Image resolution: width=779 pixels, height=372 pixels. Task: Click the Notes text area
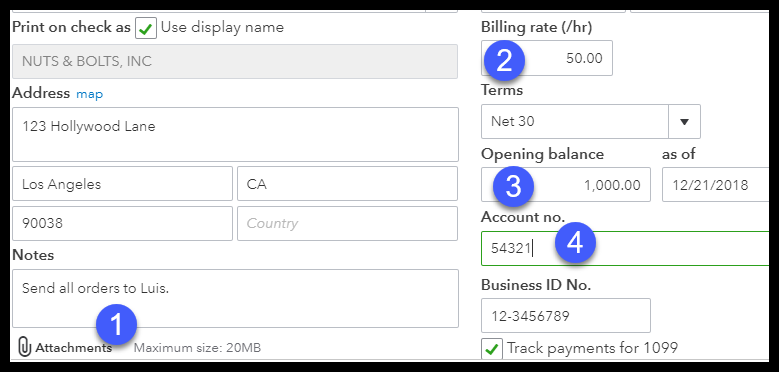point(235,298)
